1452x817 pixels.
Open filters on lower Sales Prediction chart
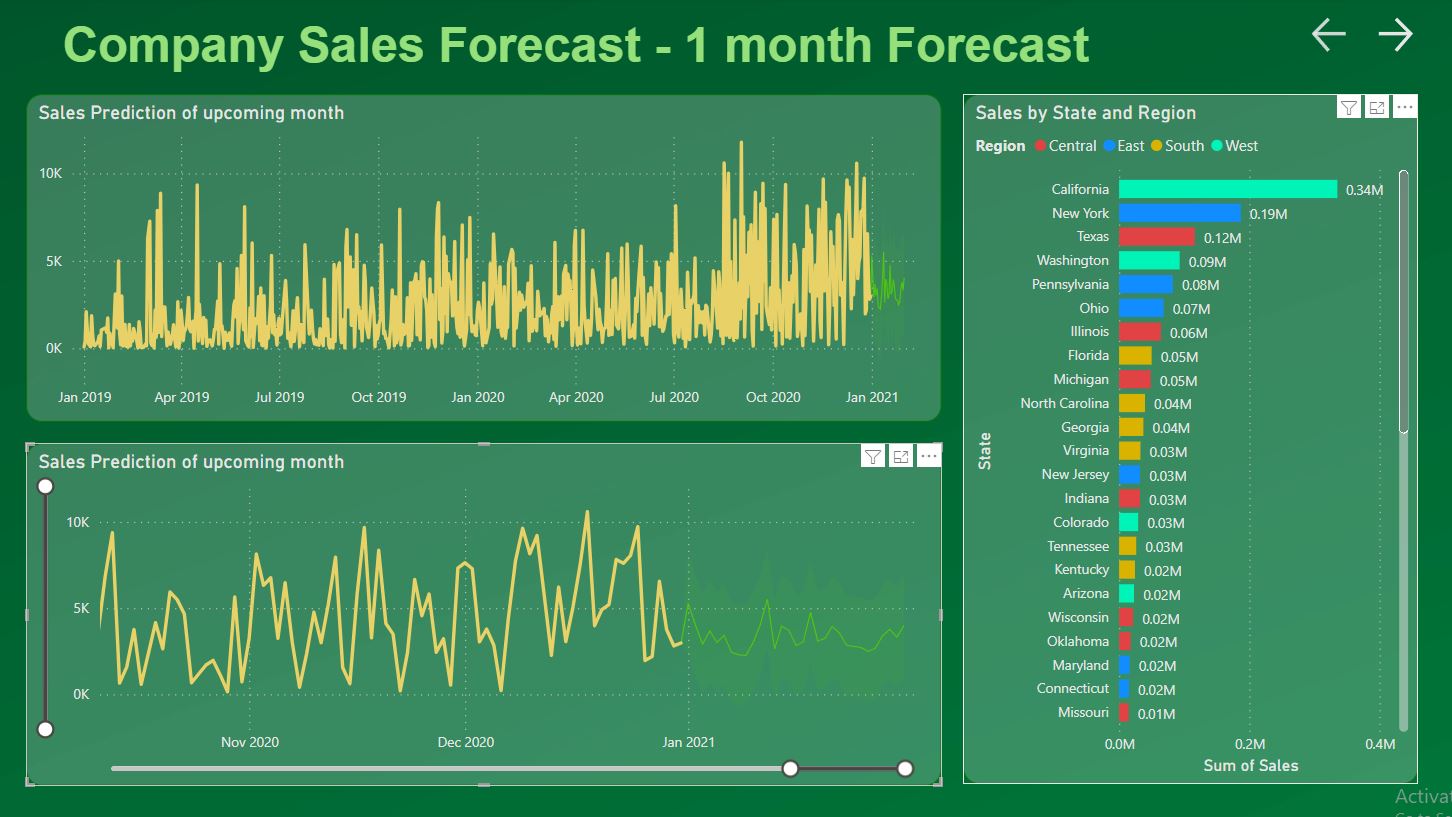pos(873,456)
